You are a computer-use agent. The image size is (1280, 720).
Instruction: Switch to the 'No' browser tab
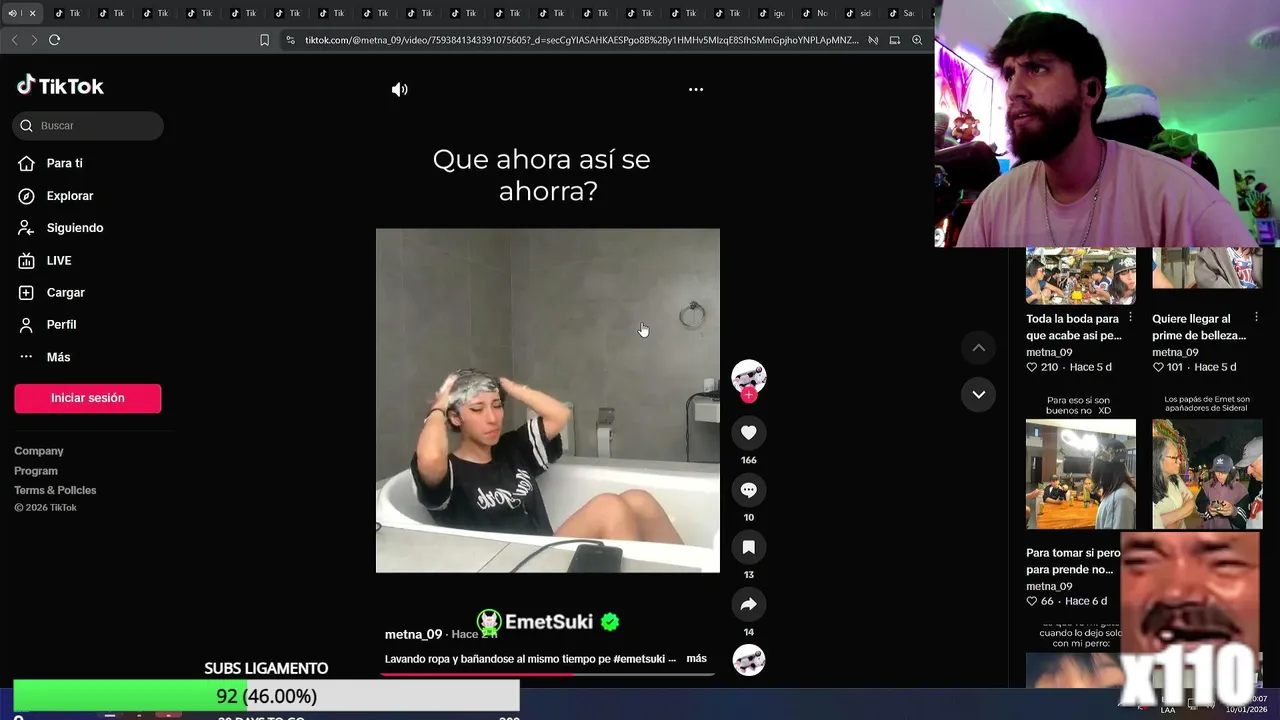pyautogui.click(x=814, y=13)
